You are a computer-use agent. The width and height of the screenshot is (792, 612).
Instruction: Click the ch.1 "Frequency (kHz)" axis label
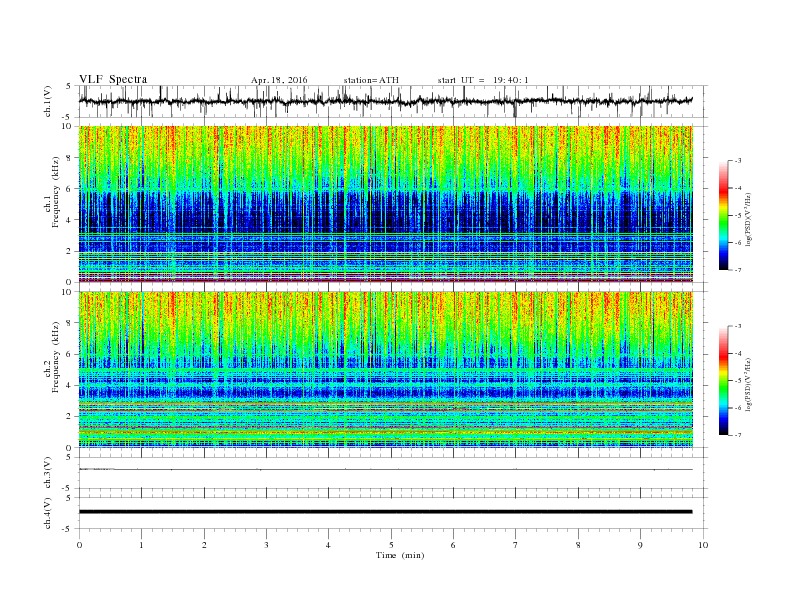point(55,192)
